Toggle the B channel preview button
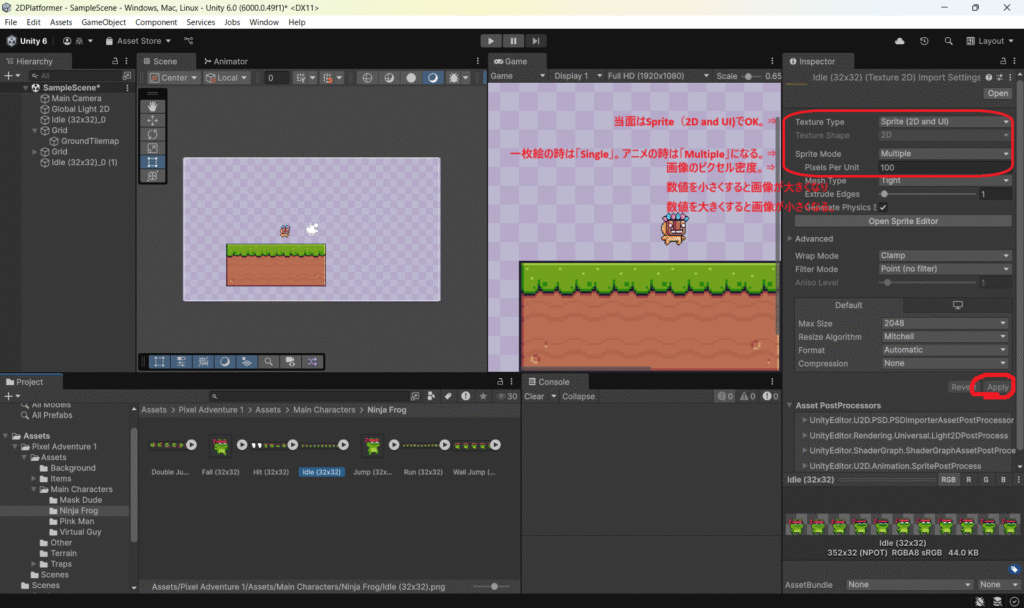1024x608 pixels. click(x=1003, y=479)
